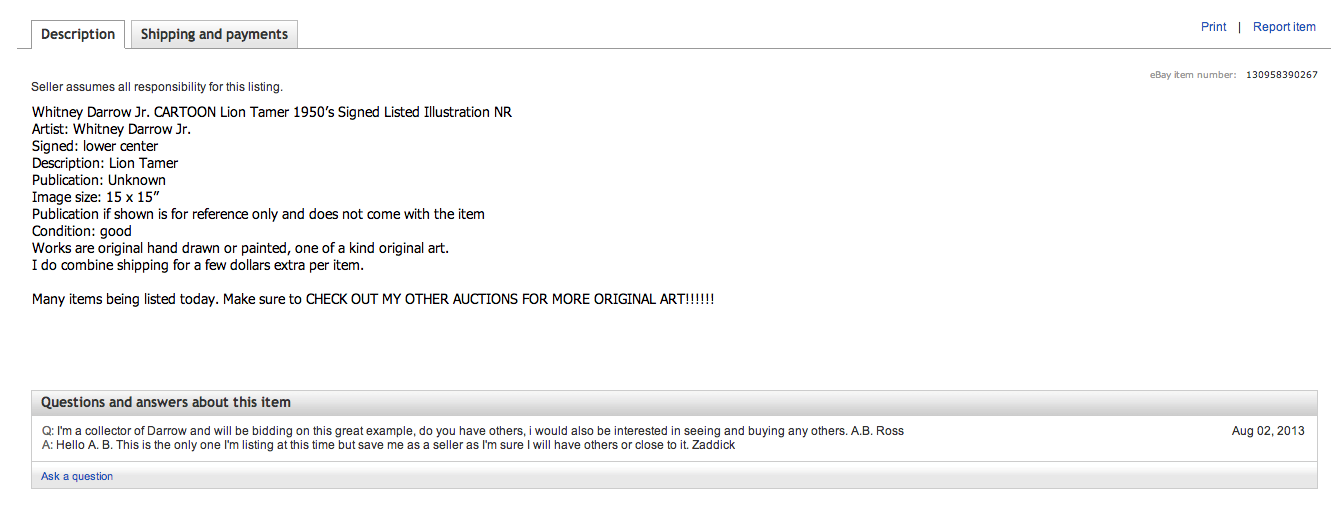Click the question from A.B. Ross
This screenshot has height=510, width=1335.
click(x=472, y=431)
